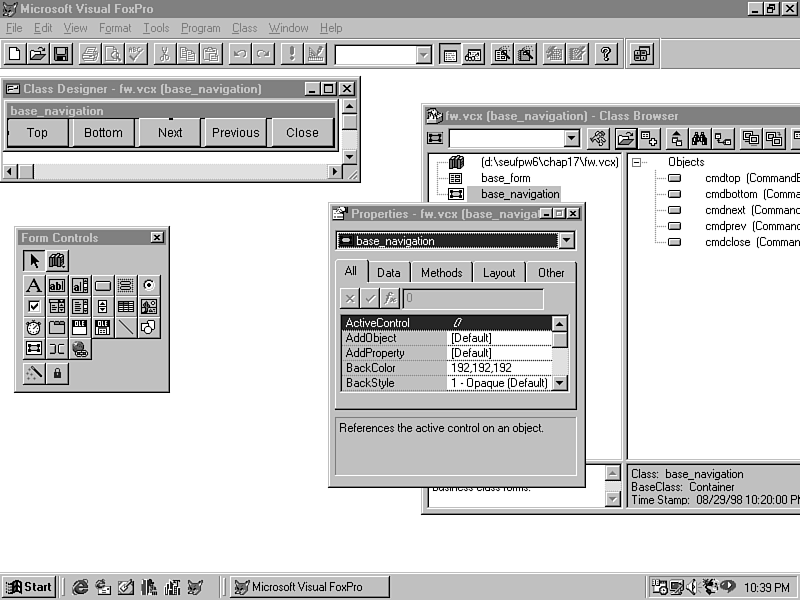
Task: Toggle the Select Objects pointer tool
Action: point(34,261)
